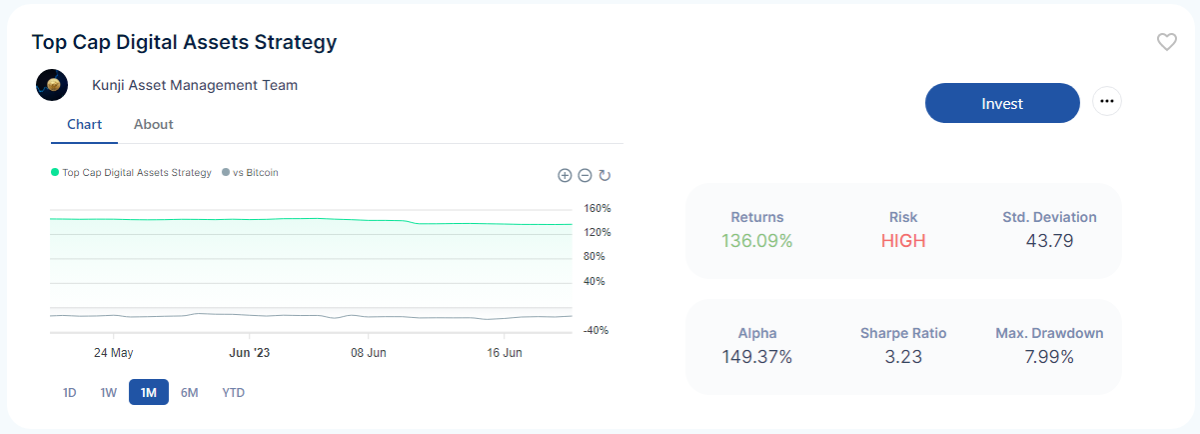Viewport: 1200px width, 434px height.
Task: Select the 1W time range
Action: pos(109,393)
